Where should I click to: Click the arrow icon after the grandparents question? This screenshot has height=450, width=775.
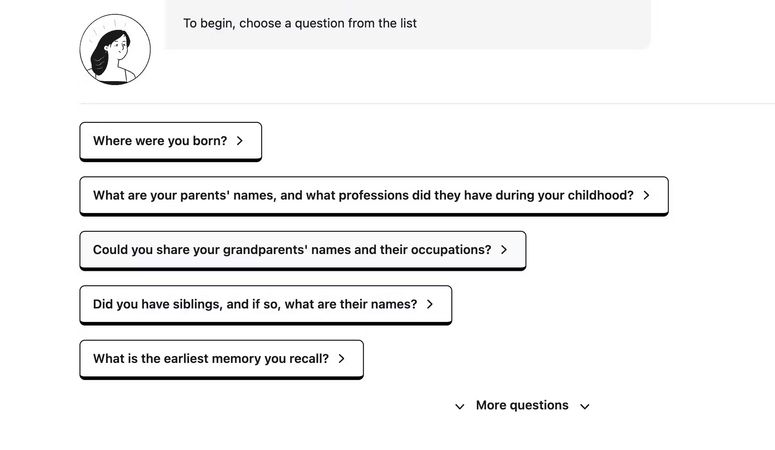[504, 250]
